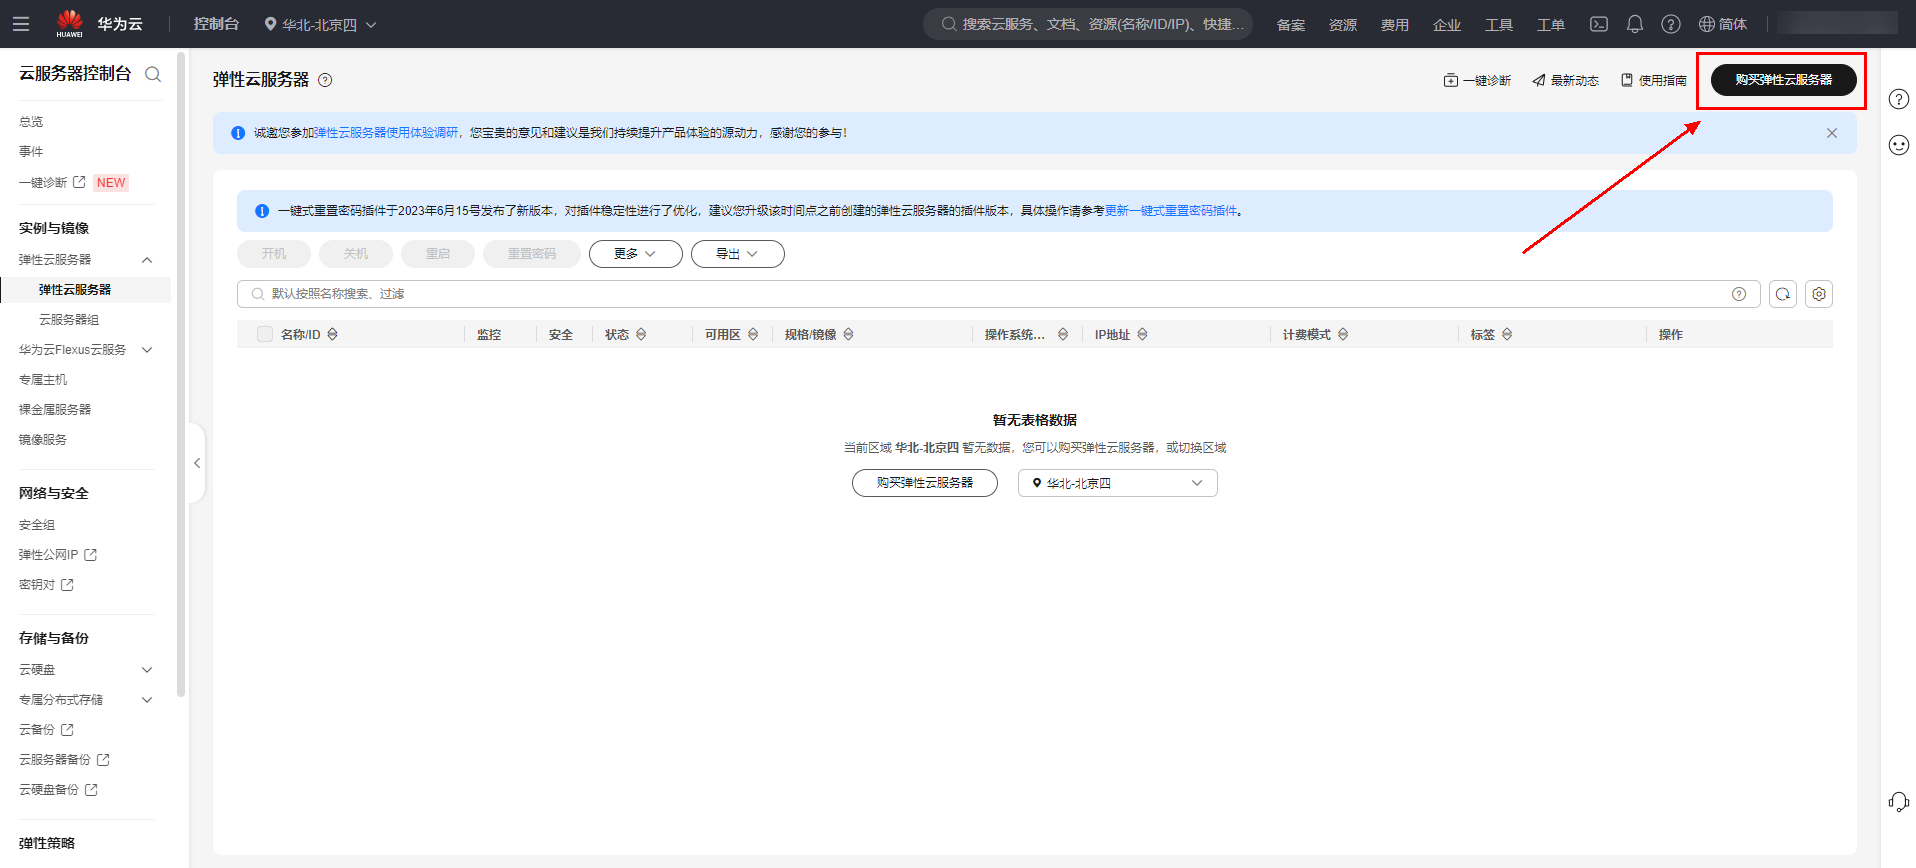Expand the 云硬盘 sidebar group

[x=147, y=670]
